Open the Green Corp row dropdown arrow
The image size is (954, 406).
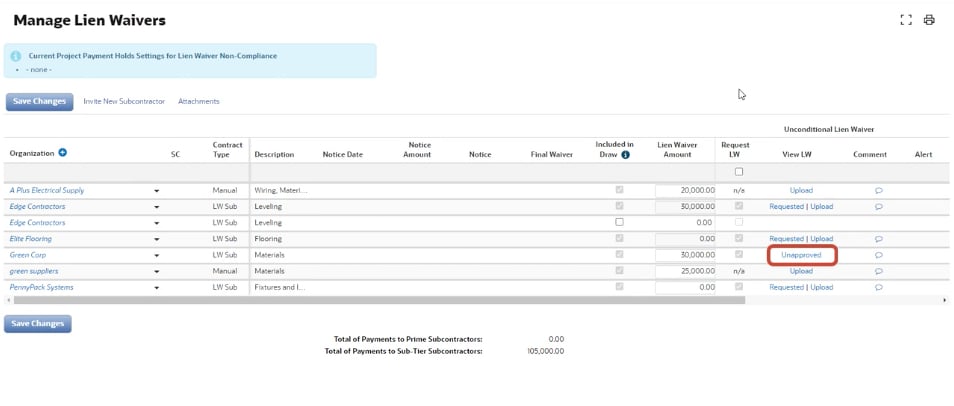tap(156, 255)
